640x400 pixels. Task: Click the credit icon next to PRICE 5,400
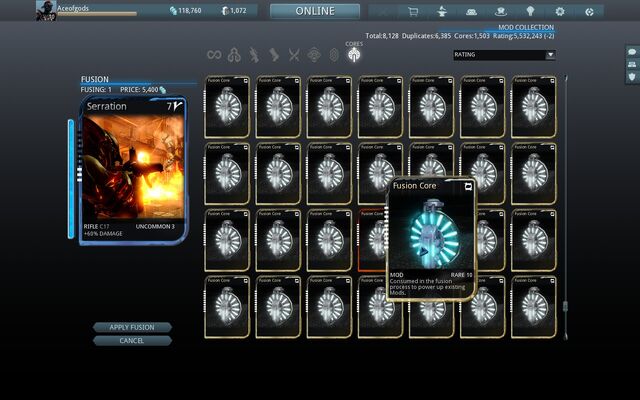click(x=163, y=90)
